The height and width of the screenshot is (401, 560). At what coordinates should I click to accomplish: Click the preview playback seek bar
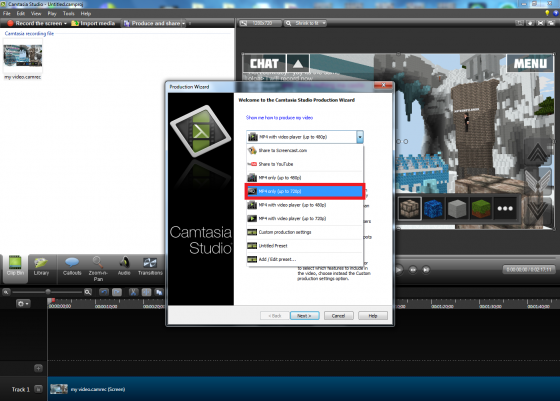point(475,257)
